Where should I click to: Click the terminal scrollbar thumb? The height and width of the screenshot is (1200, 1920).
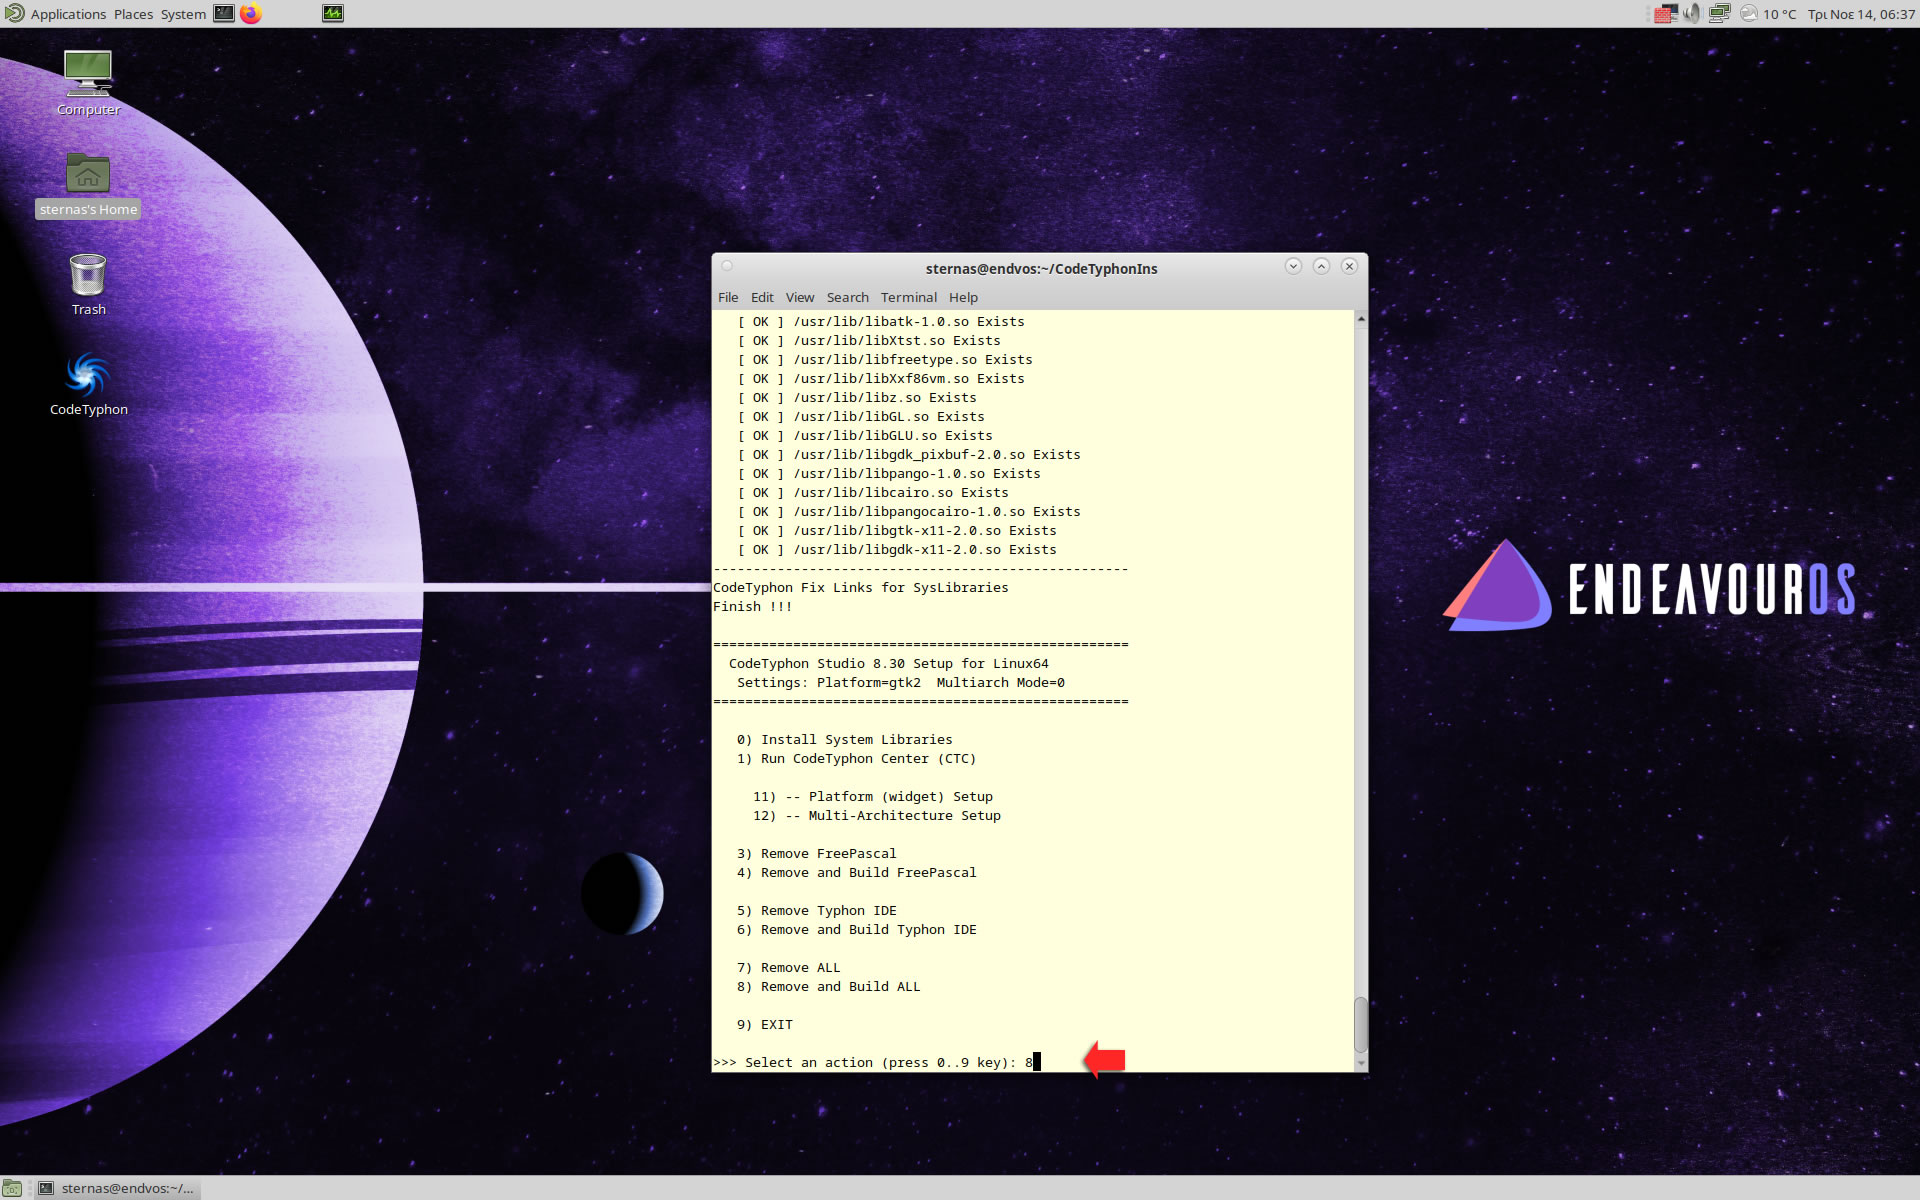pos(1361,1024)
